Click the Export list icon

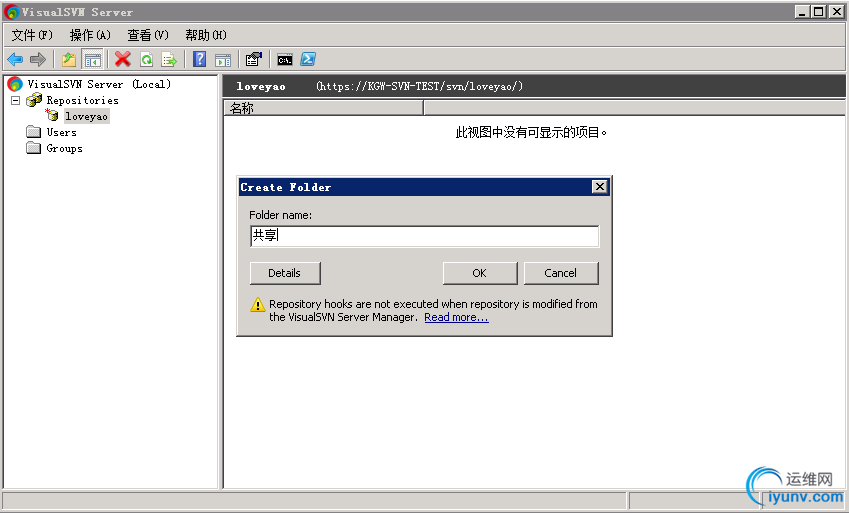click(169, 60)
